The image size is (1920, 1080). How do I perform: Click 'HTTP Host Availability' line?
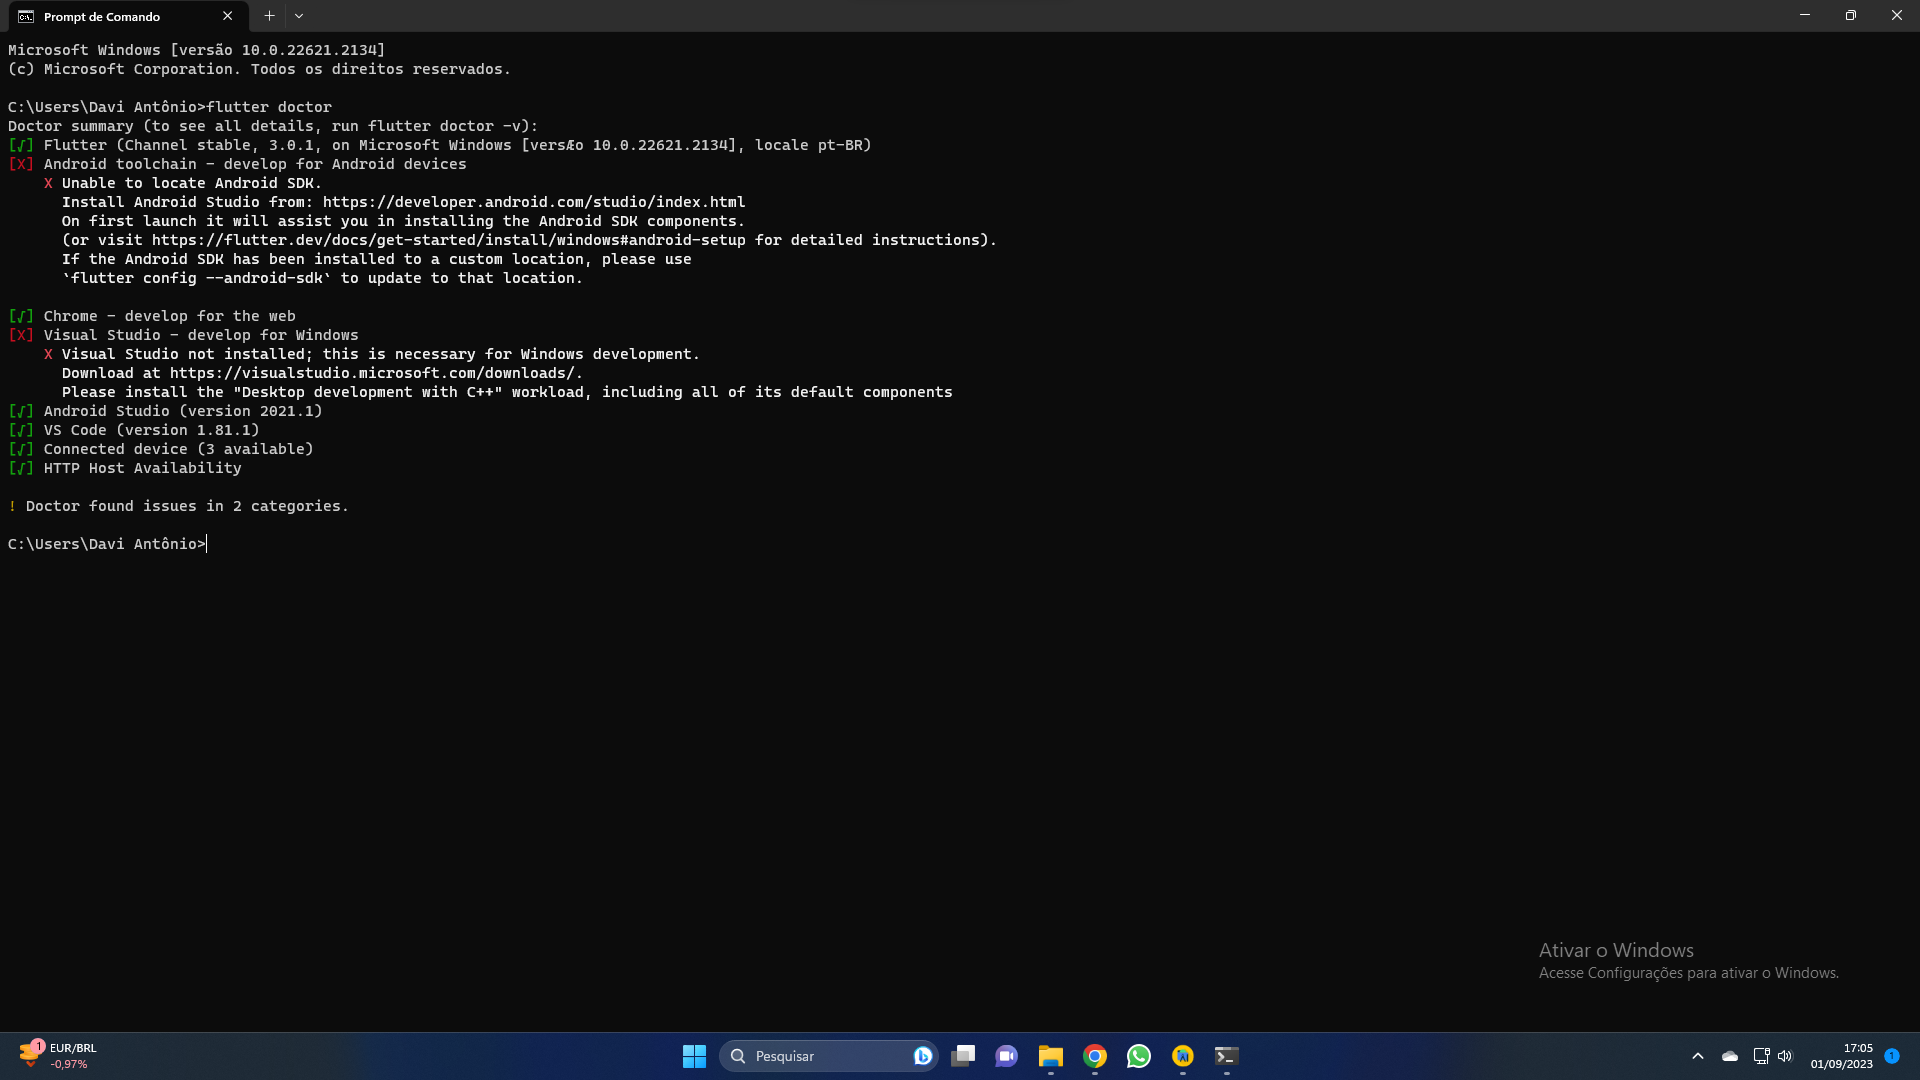point(143,468)
